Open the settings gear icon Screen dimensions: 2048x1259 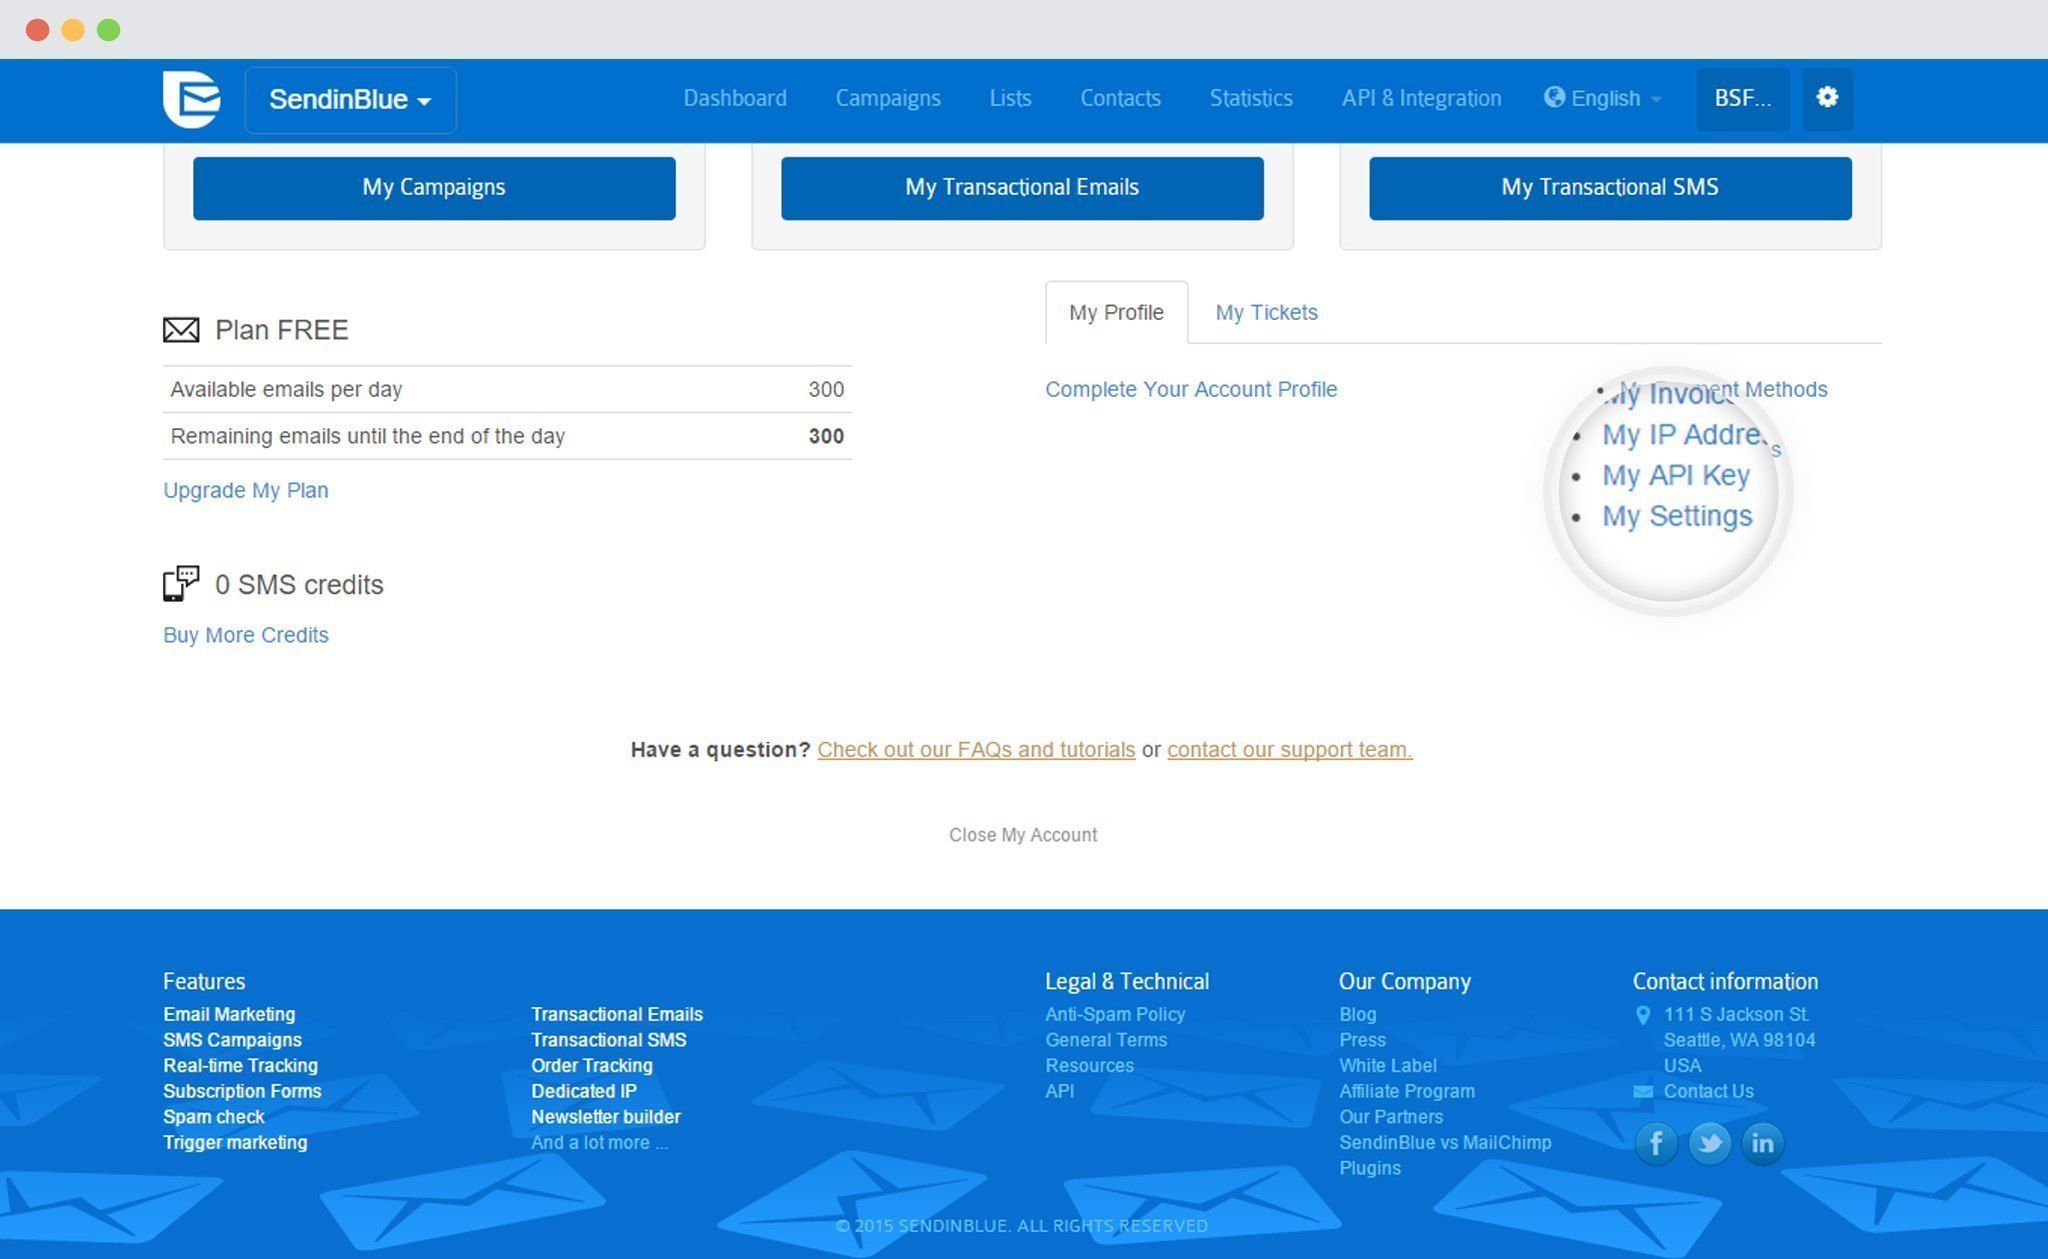[x=1827, y=98]
